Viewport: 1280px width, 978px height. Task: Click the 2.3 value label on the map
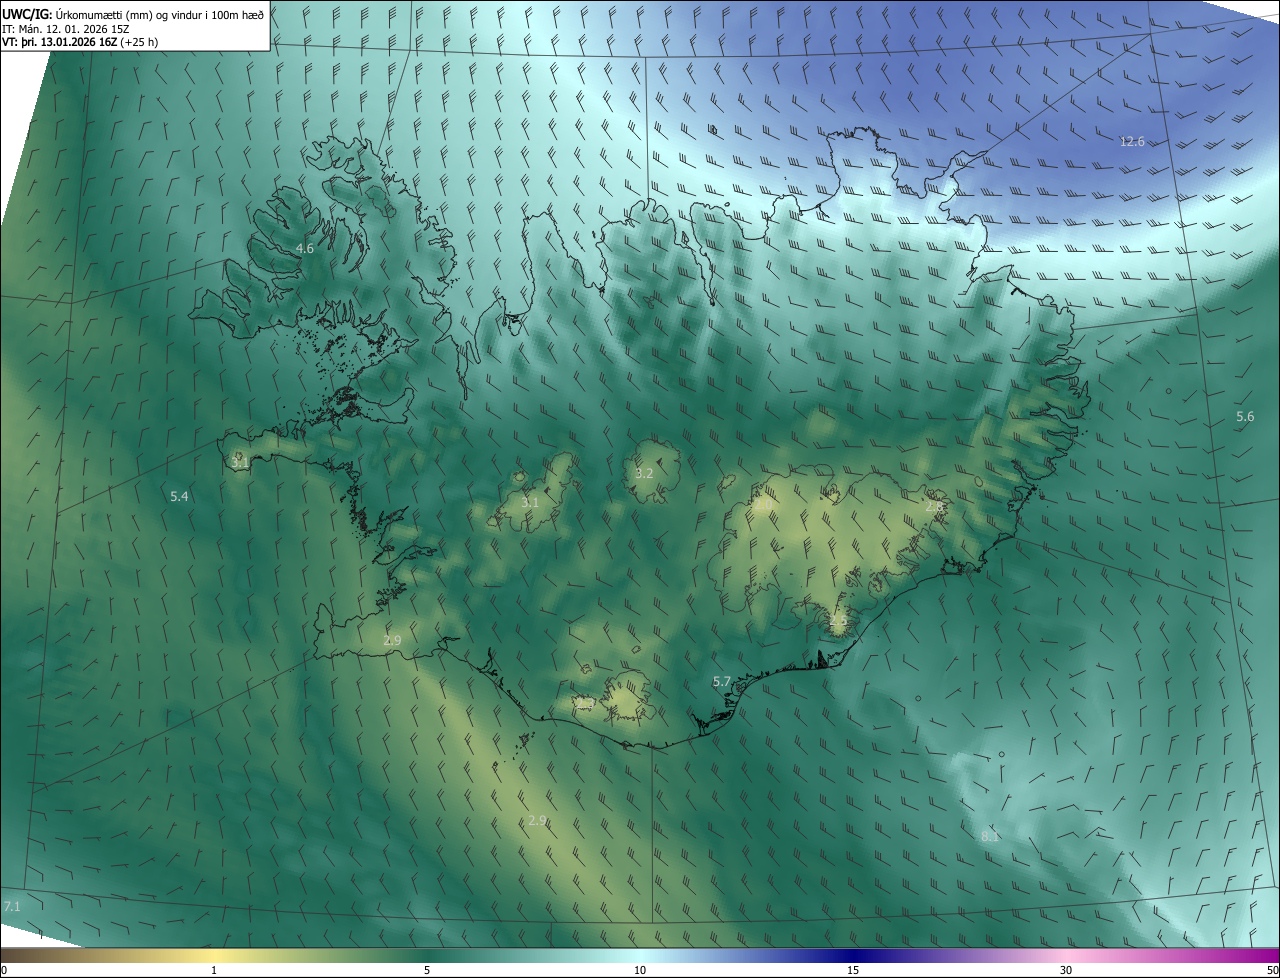click(x=585, y=704)
